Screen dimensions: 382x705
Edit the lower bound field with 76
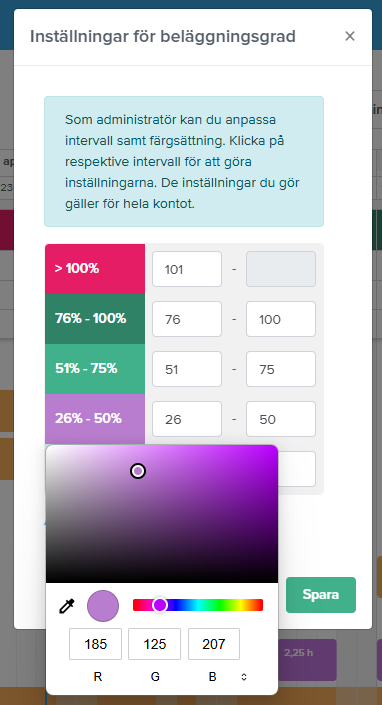pyautogui.click(x=187, y=319)
